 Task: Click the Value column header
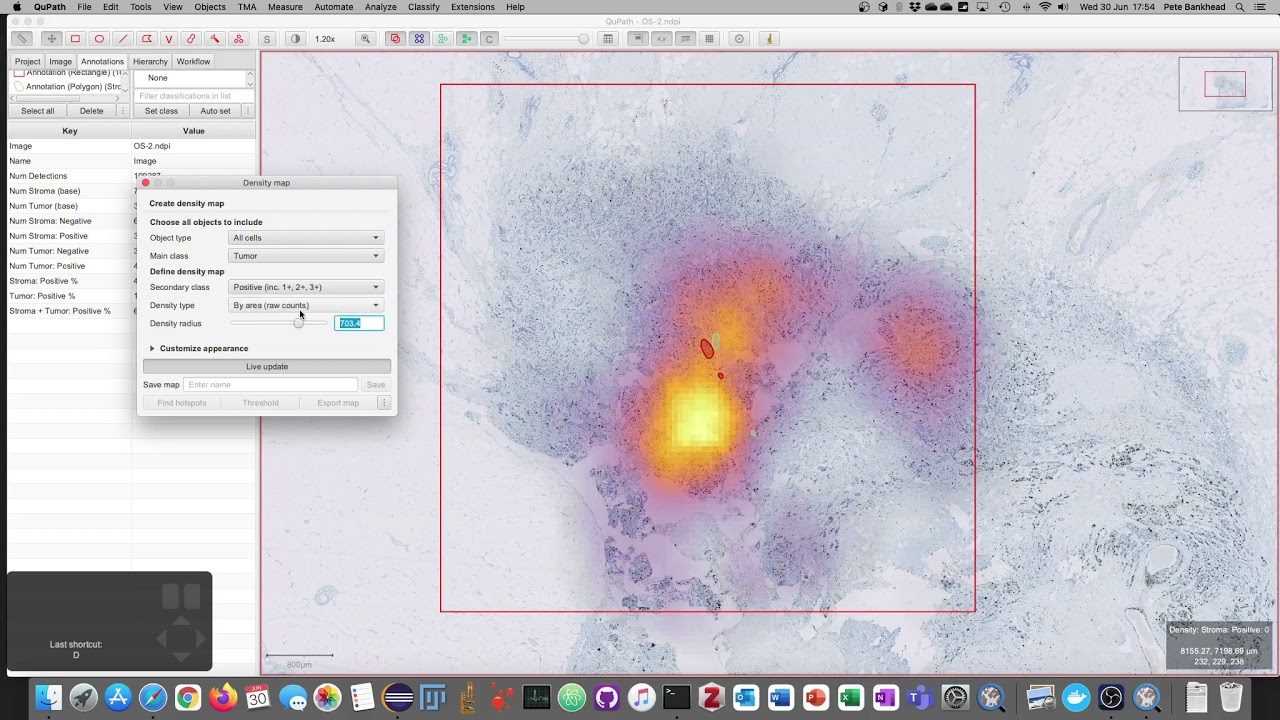tap(194, 131)
